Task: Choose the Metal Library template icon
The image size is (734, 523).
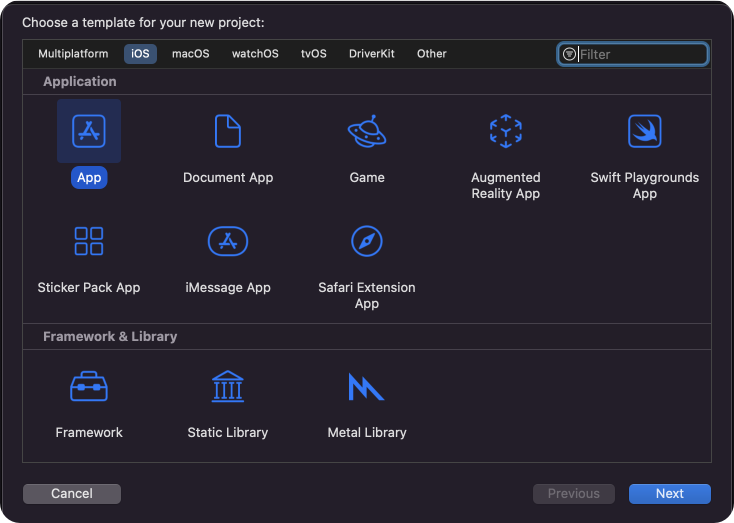Action: (x=367, y=386)
